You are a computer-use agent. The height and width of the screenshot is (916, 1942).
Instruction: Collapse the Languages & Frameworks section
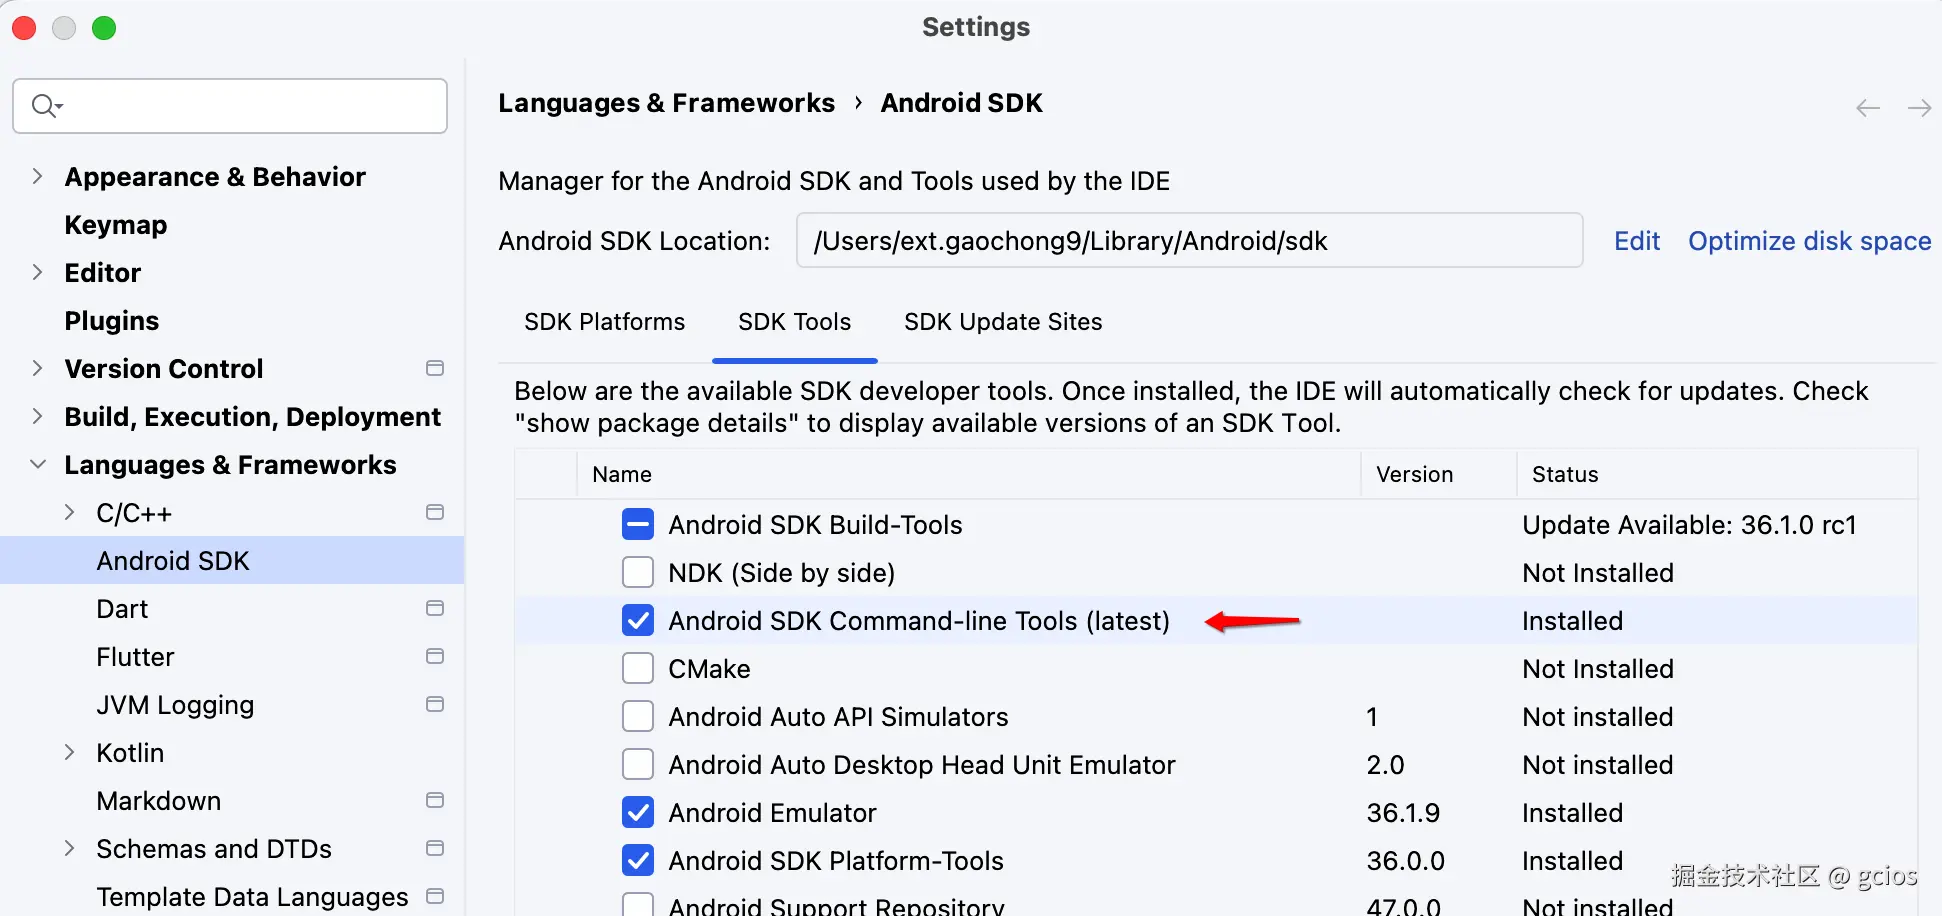coord(38,465)
